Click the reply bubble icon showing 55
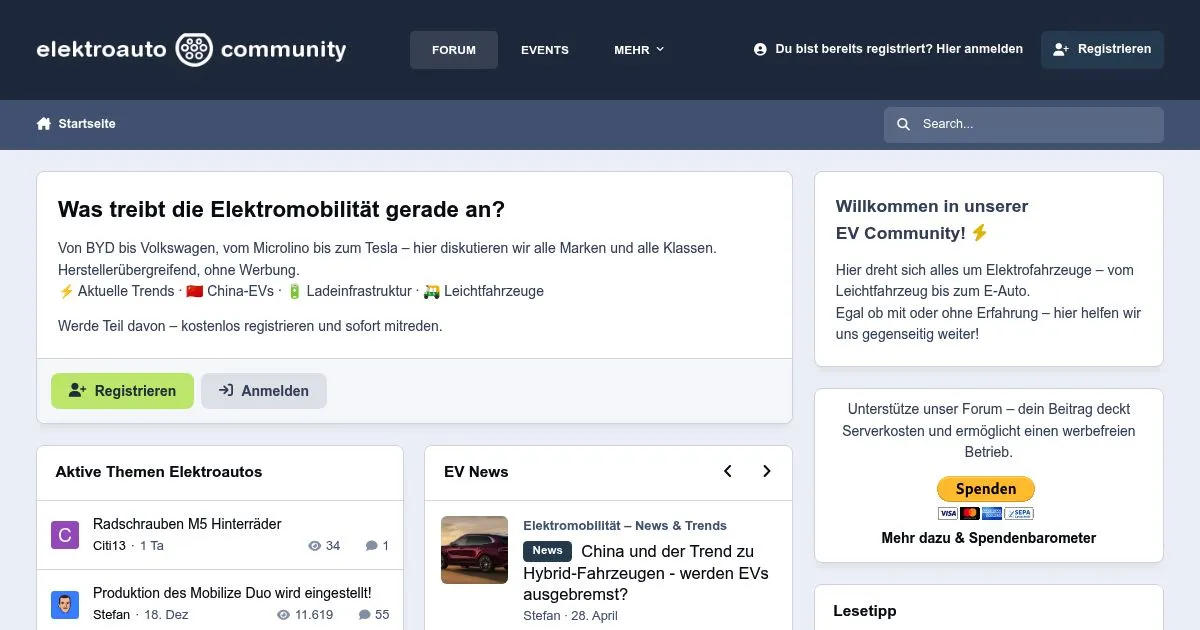The width and height of the screenshot is (1200, 630). pyautogui.click(x=365, y=615)
